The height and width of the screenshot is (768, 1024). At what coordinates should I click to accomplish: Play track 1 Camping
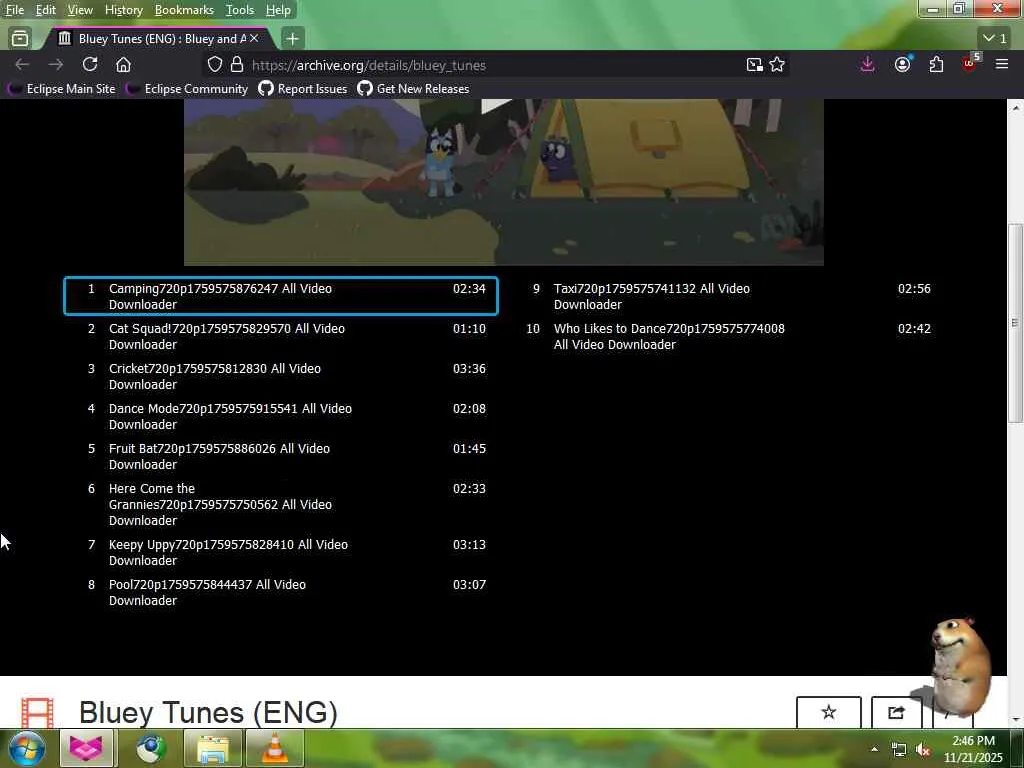tap(281, 296)
